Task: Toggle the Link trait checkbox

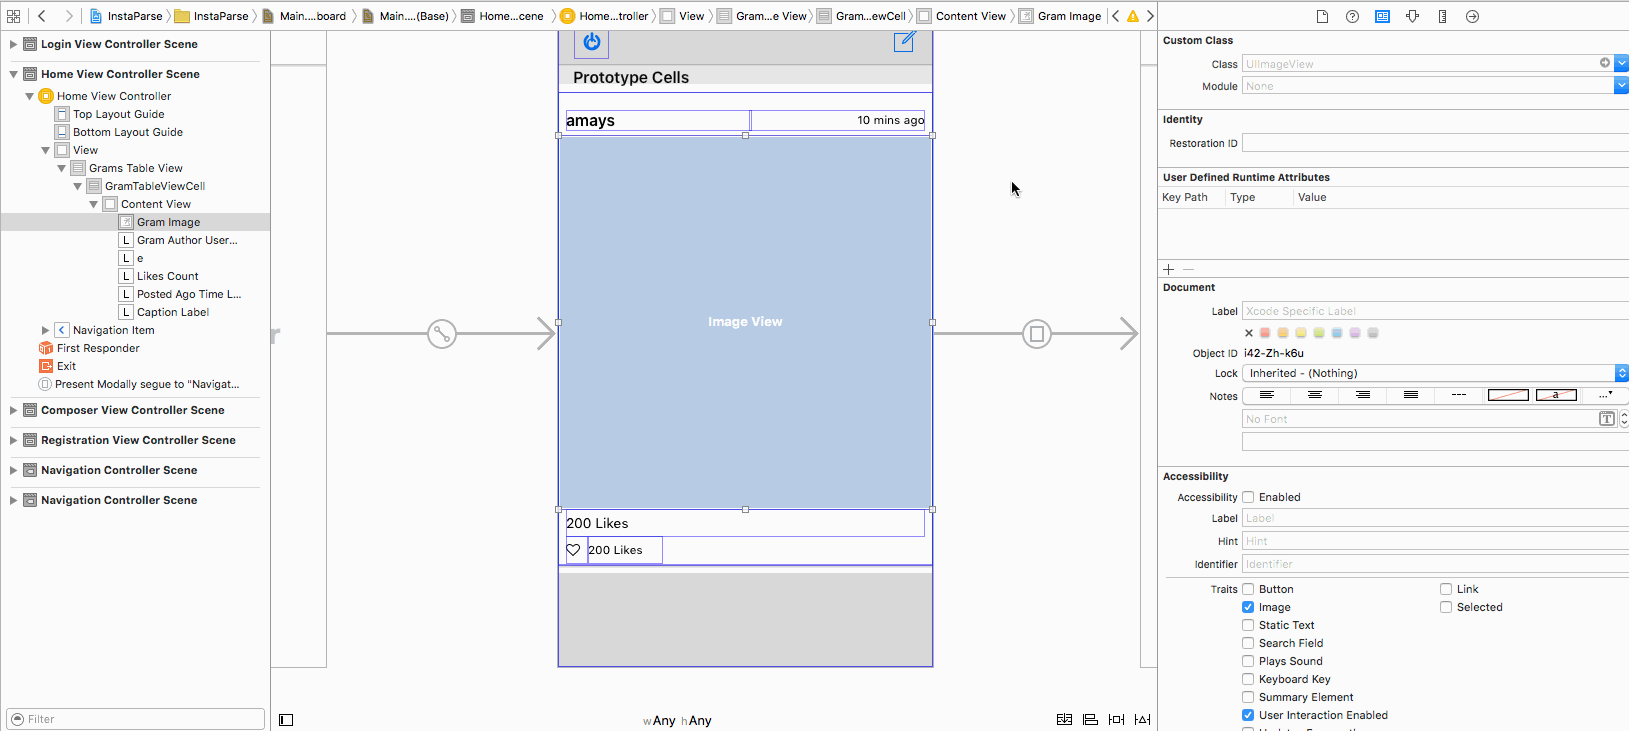Action: 1446,589
